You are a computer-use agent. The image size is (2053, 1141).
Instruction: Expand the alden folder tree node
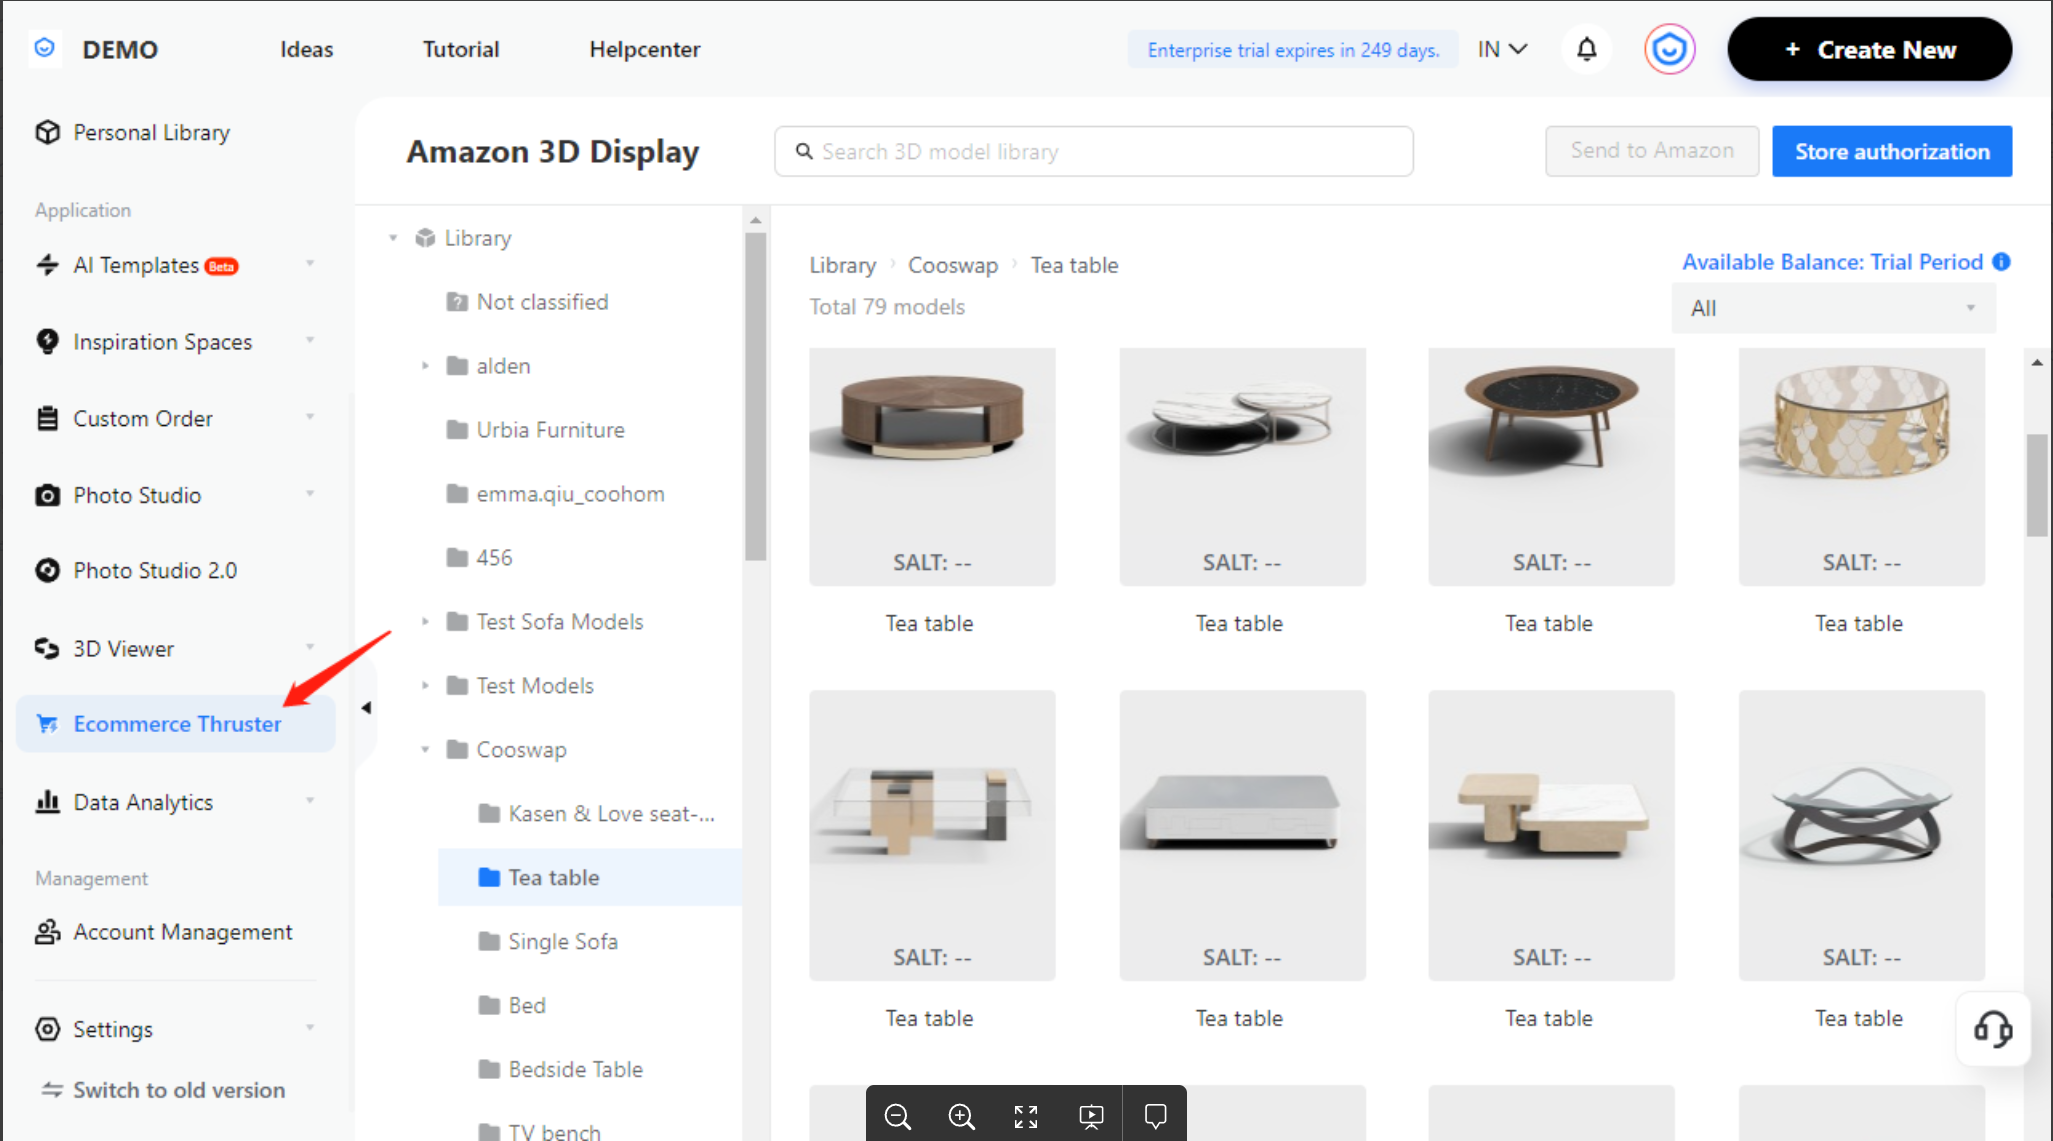pos(425,366)
